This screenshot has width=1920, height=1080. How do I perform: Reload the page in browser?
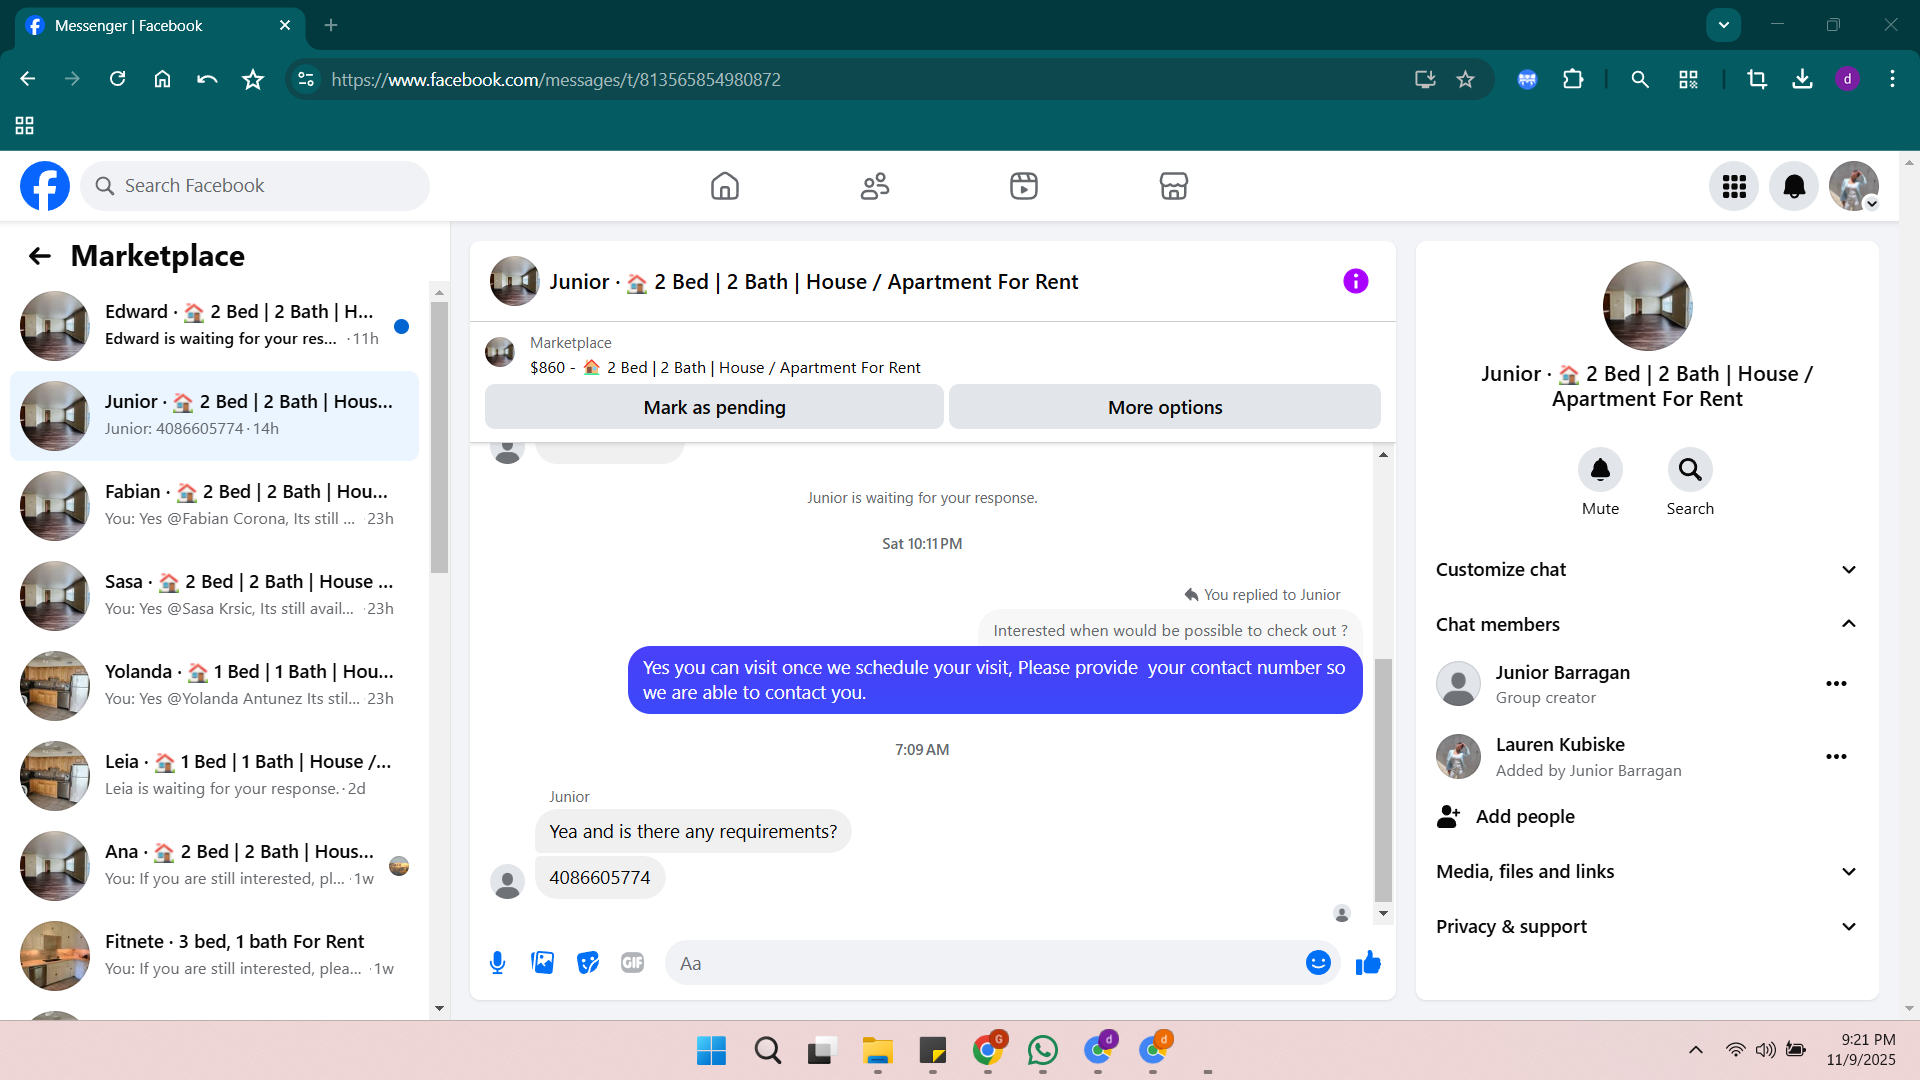point(117,79)
